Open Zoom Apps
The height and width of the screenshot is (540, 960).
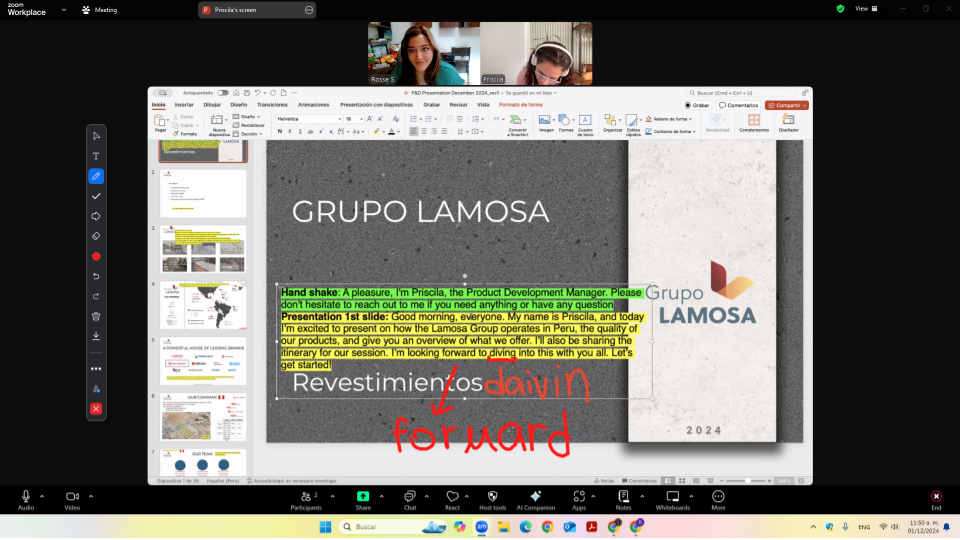pyautogui.click(x=579, y=500)
